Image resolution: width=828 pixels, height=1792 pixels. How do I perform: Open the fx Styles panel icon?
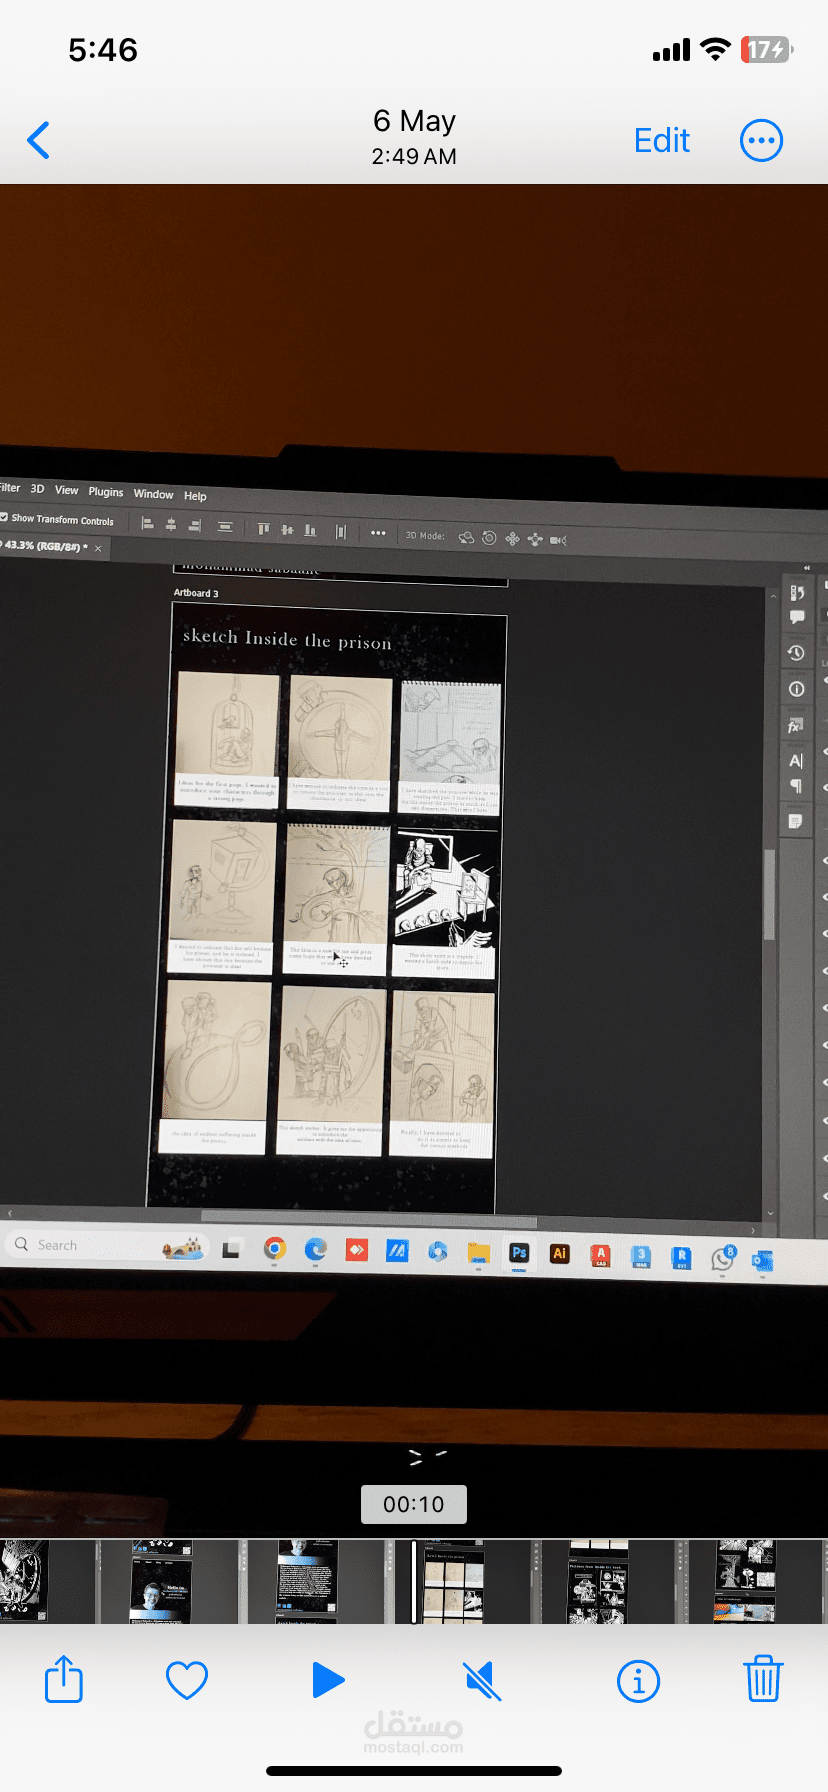[796, 725]
